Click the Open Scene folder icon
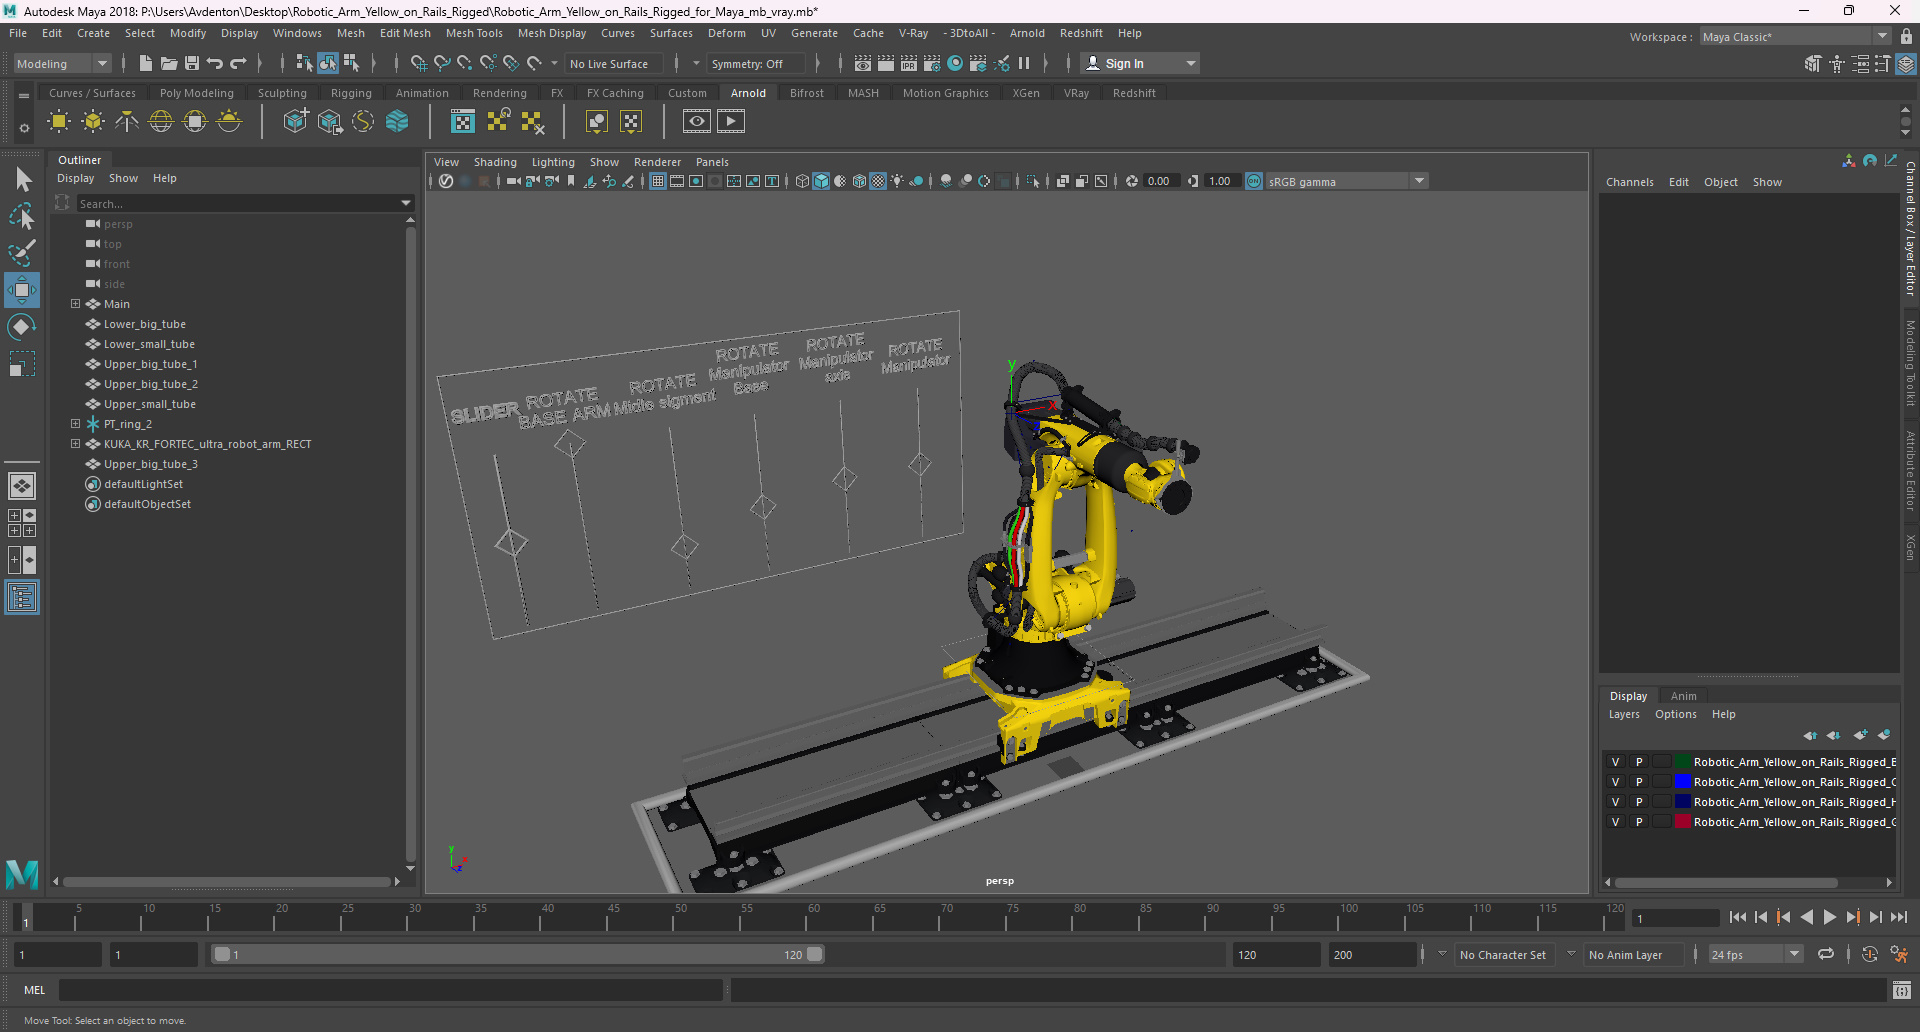1920x1032 pixels. [169, 63]
